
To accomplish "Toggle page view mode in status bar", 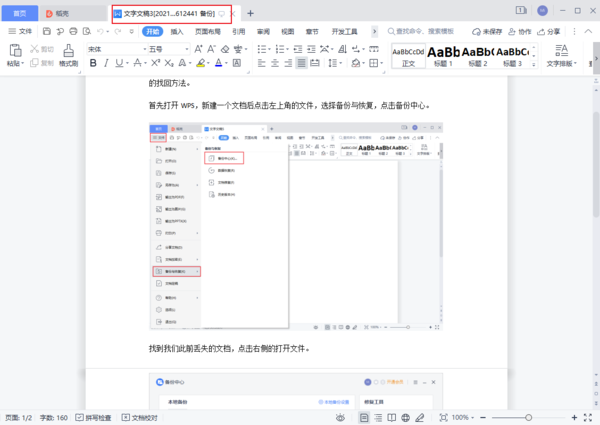I will coord(364,418).
